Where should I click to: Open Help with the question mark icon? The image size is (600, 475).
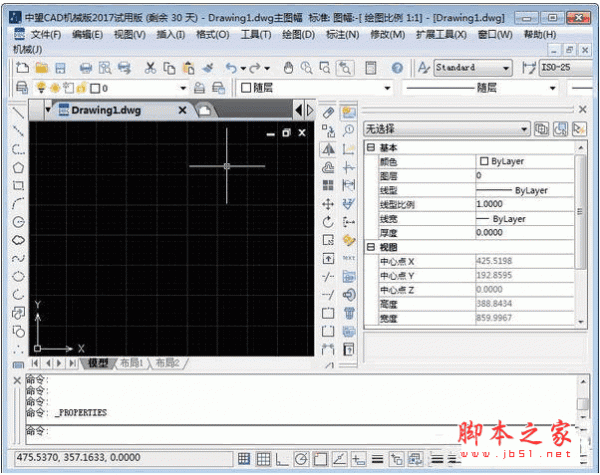pos(397,68)
